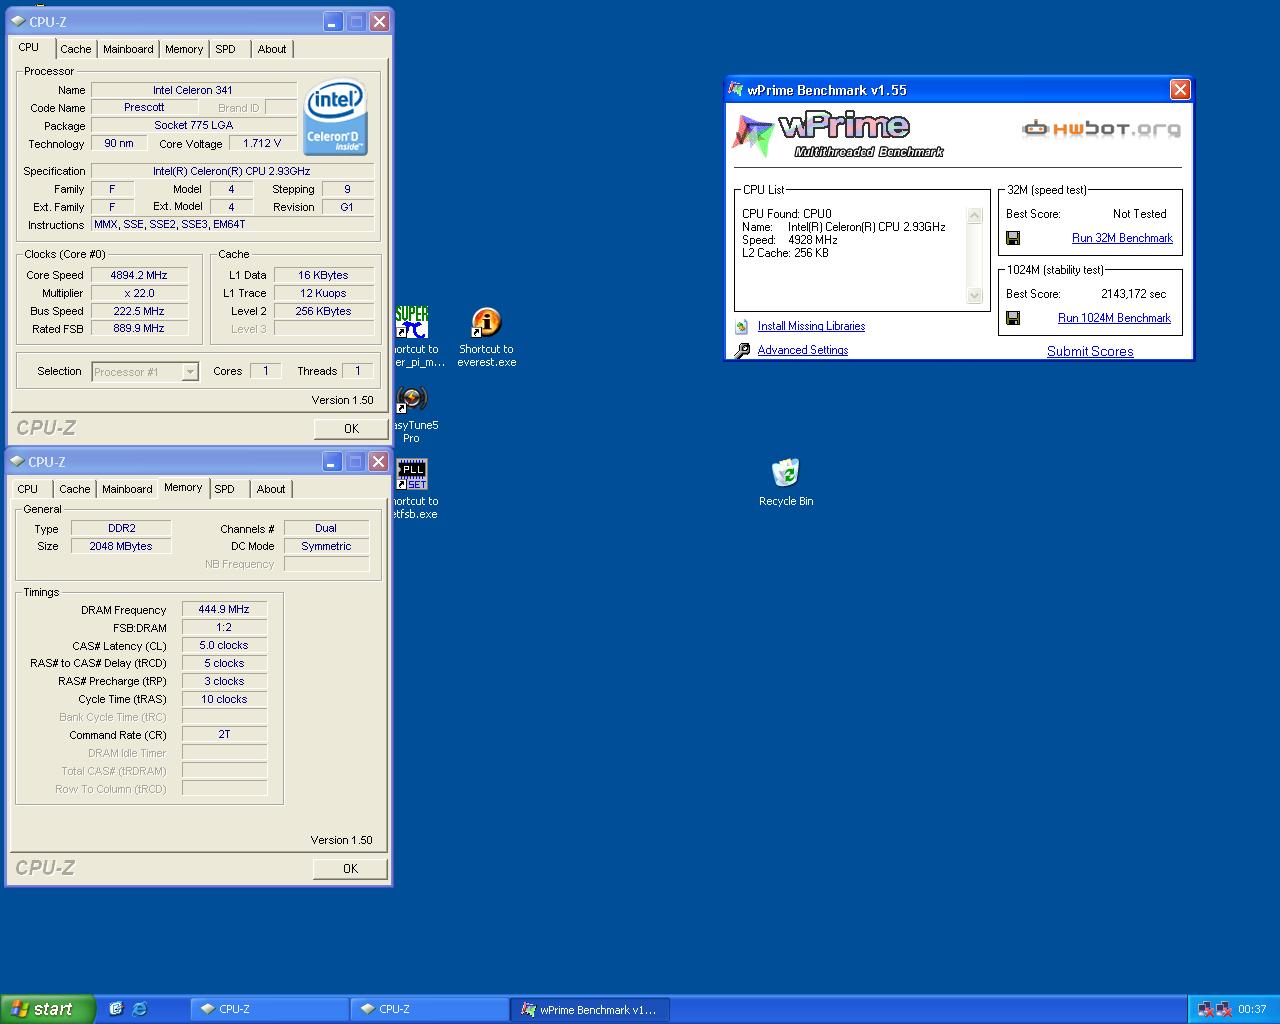Click the Show Desktop quick launch icon
Image resolution: width=1280 pixels, height=1024 pixels.
(x=115, y=1009)
